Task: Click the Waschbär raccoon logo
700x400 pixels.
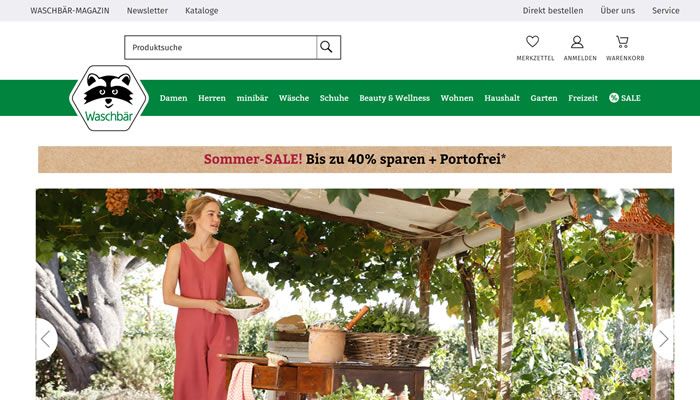Action: pos(109,98)
